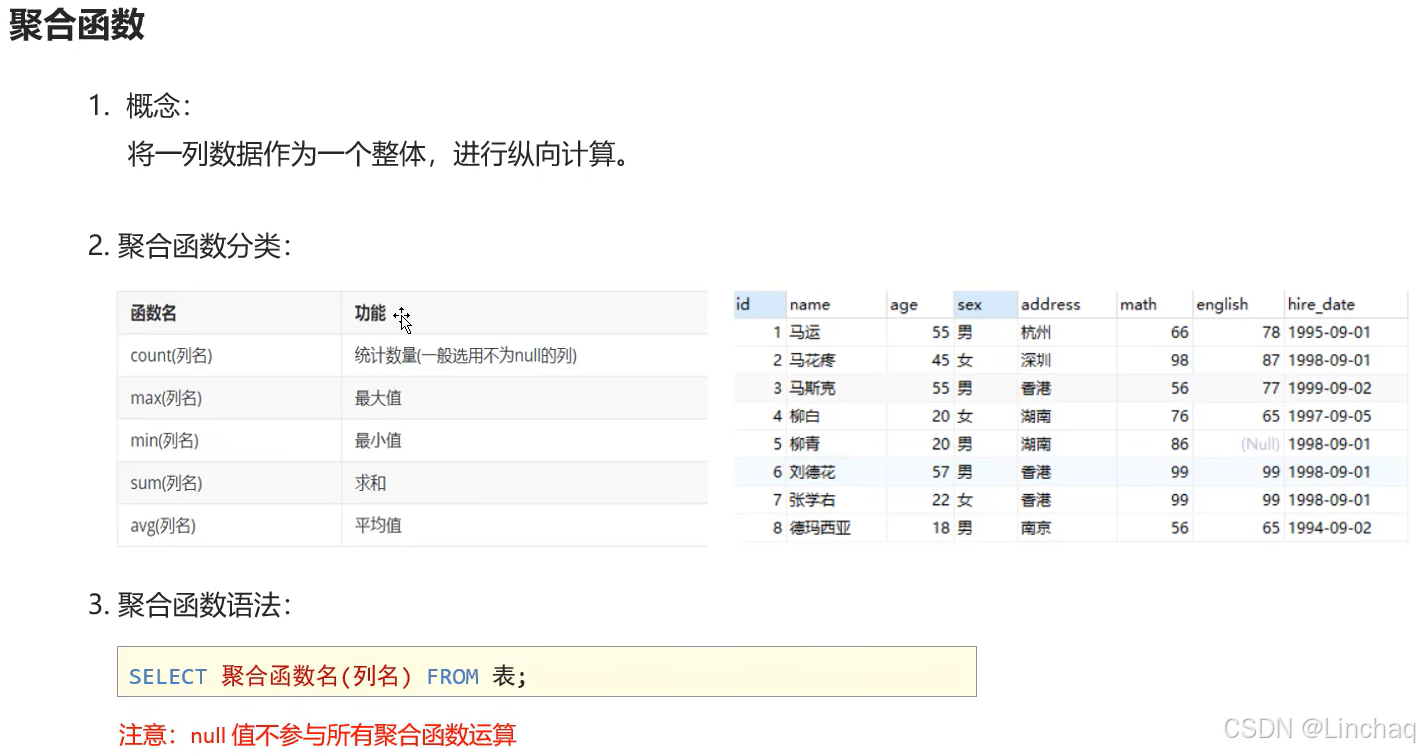
Task: Click the 聚合函数 page heading
Action: [x=77, y=25]
